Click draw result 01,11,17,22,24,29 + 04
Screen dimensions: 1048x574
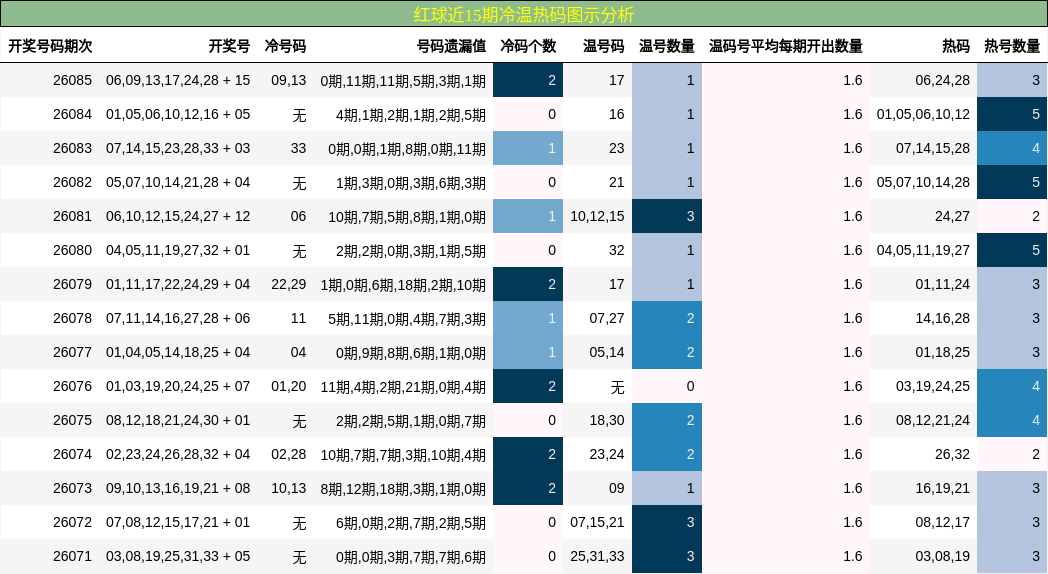click(178, 284)
